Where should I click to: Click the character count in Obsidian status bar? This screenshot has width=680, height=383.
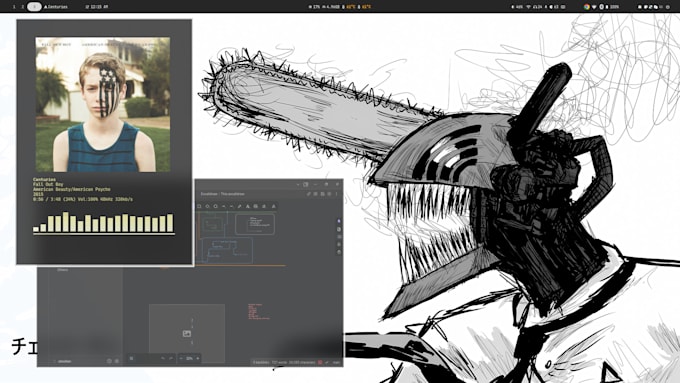click(301, 362)
